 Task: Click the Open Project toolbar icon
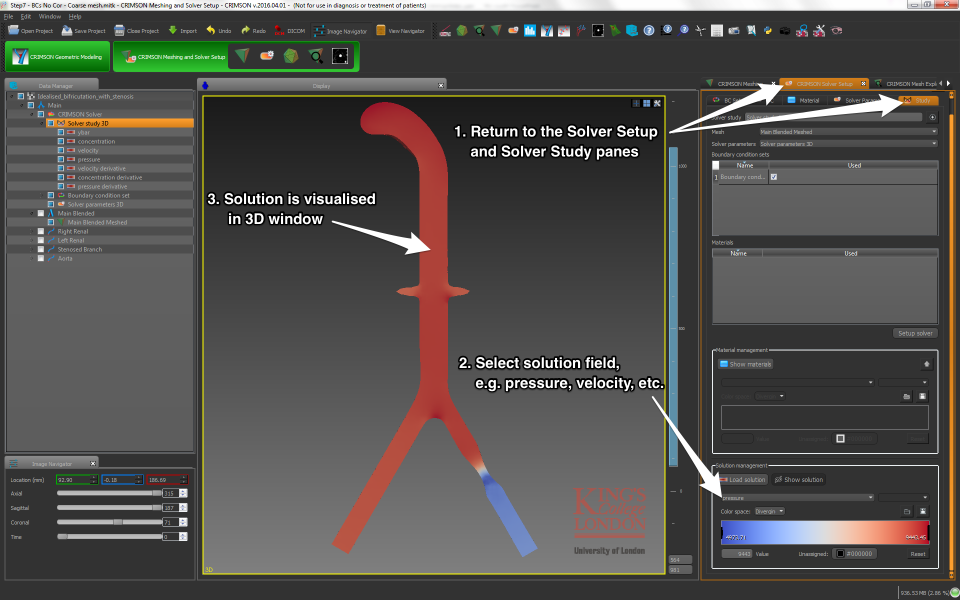tap(14, 31)
